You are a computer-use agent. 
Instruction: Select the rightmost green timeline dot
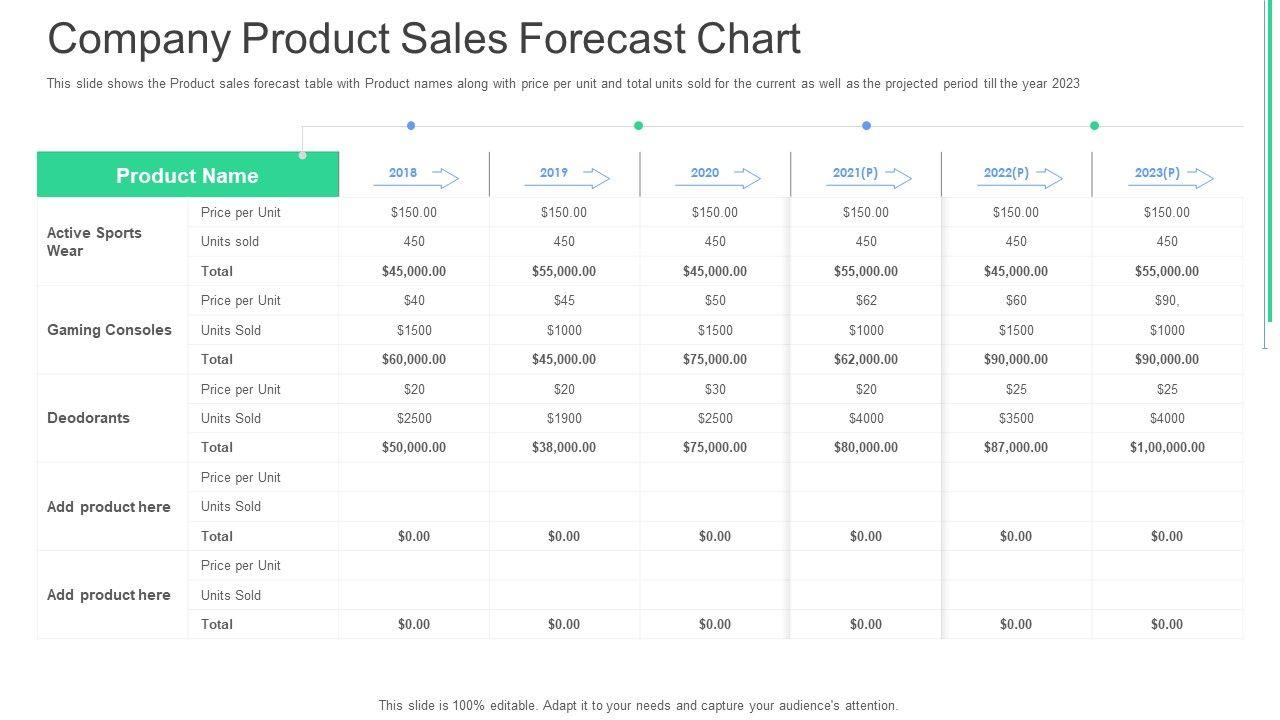1094,126
